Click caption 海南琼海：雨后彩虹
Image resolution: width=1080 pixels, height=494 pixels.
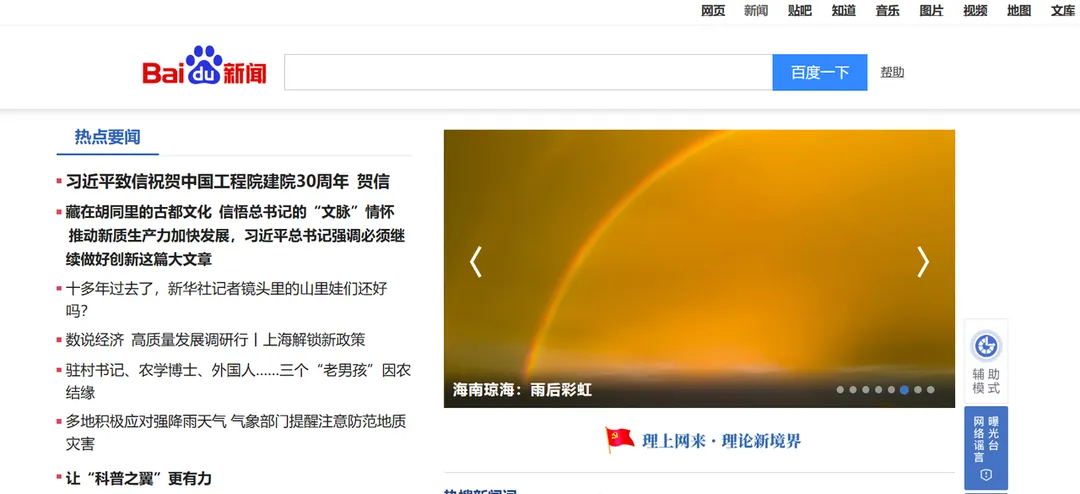522,390
